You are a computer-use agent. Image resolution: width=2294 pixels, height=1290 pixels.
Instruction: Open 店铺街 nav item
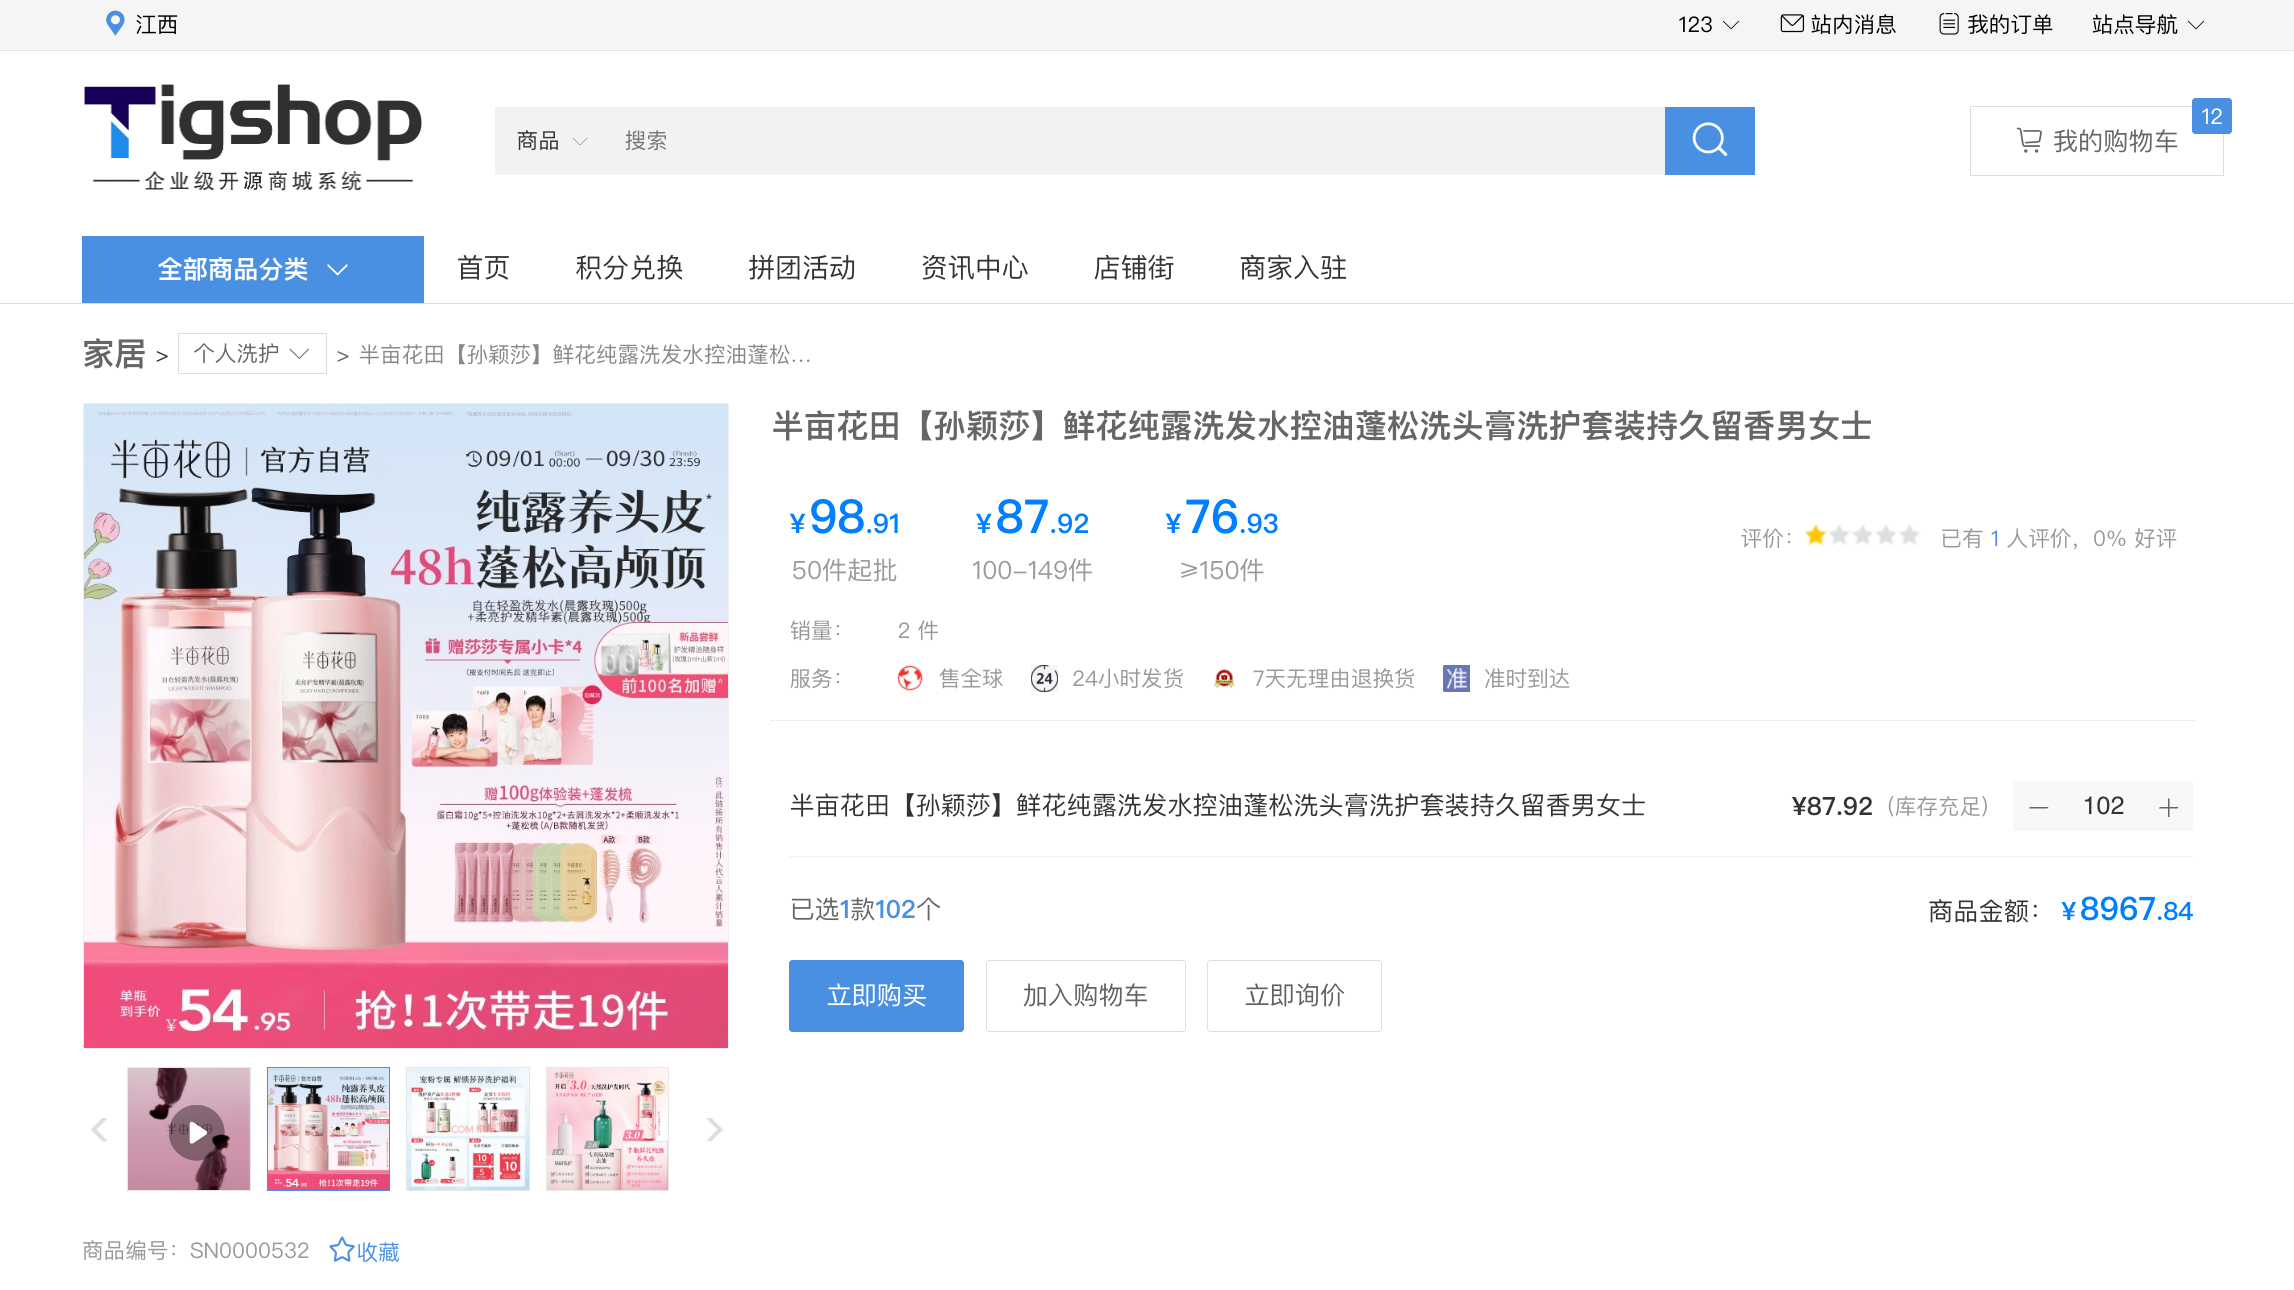click(1134, 268)
